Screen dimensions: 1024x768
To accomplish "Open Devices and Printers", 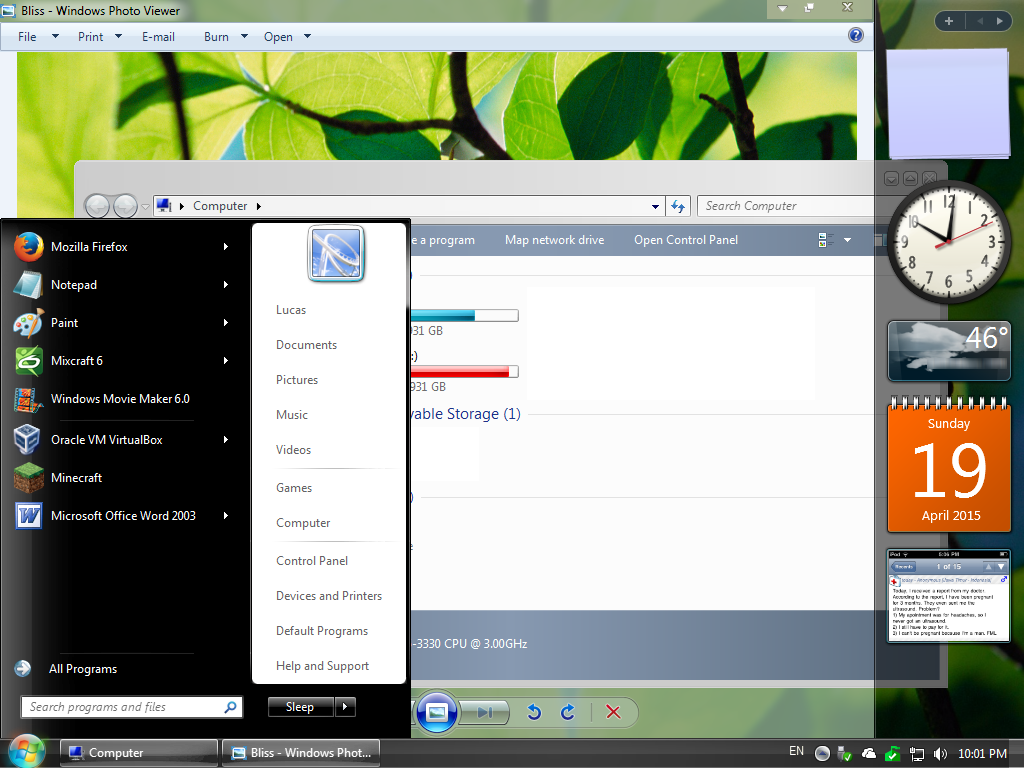I will [328, 596].
